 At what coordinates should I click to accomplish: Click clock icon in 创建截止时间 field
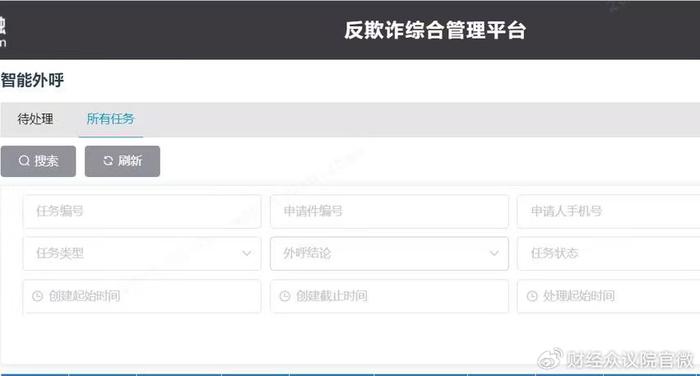[x=285, y=296]
